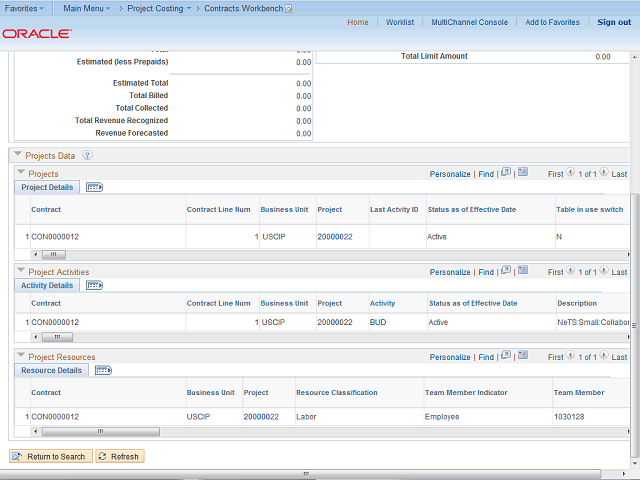Click View All icon in Project Resources grid
The height and width of the screenshot is (480, 640).
(x=506, y=356)
